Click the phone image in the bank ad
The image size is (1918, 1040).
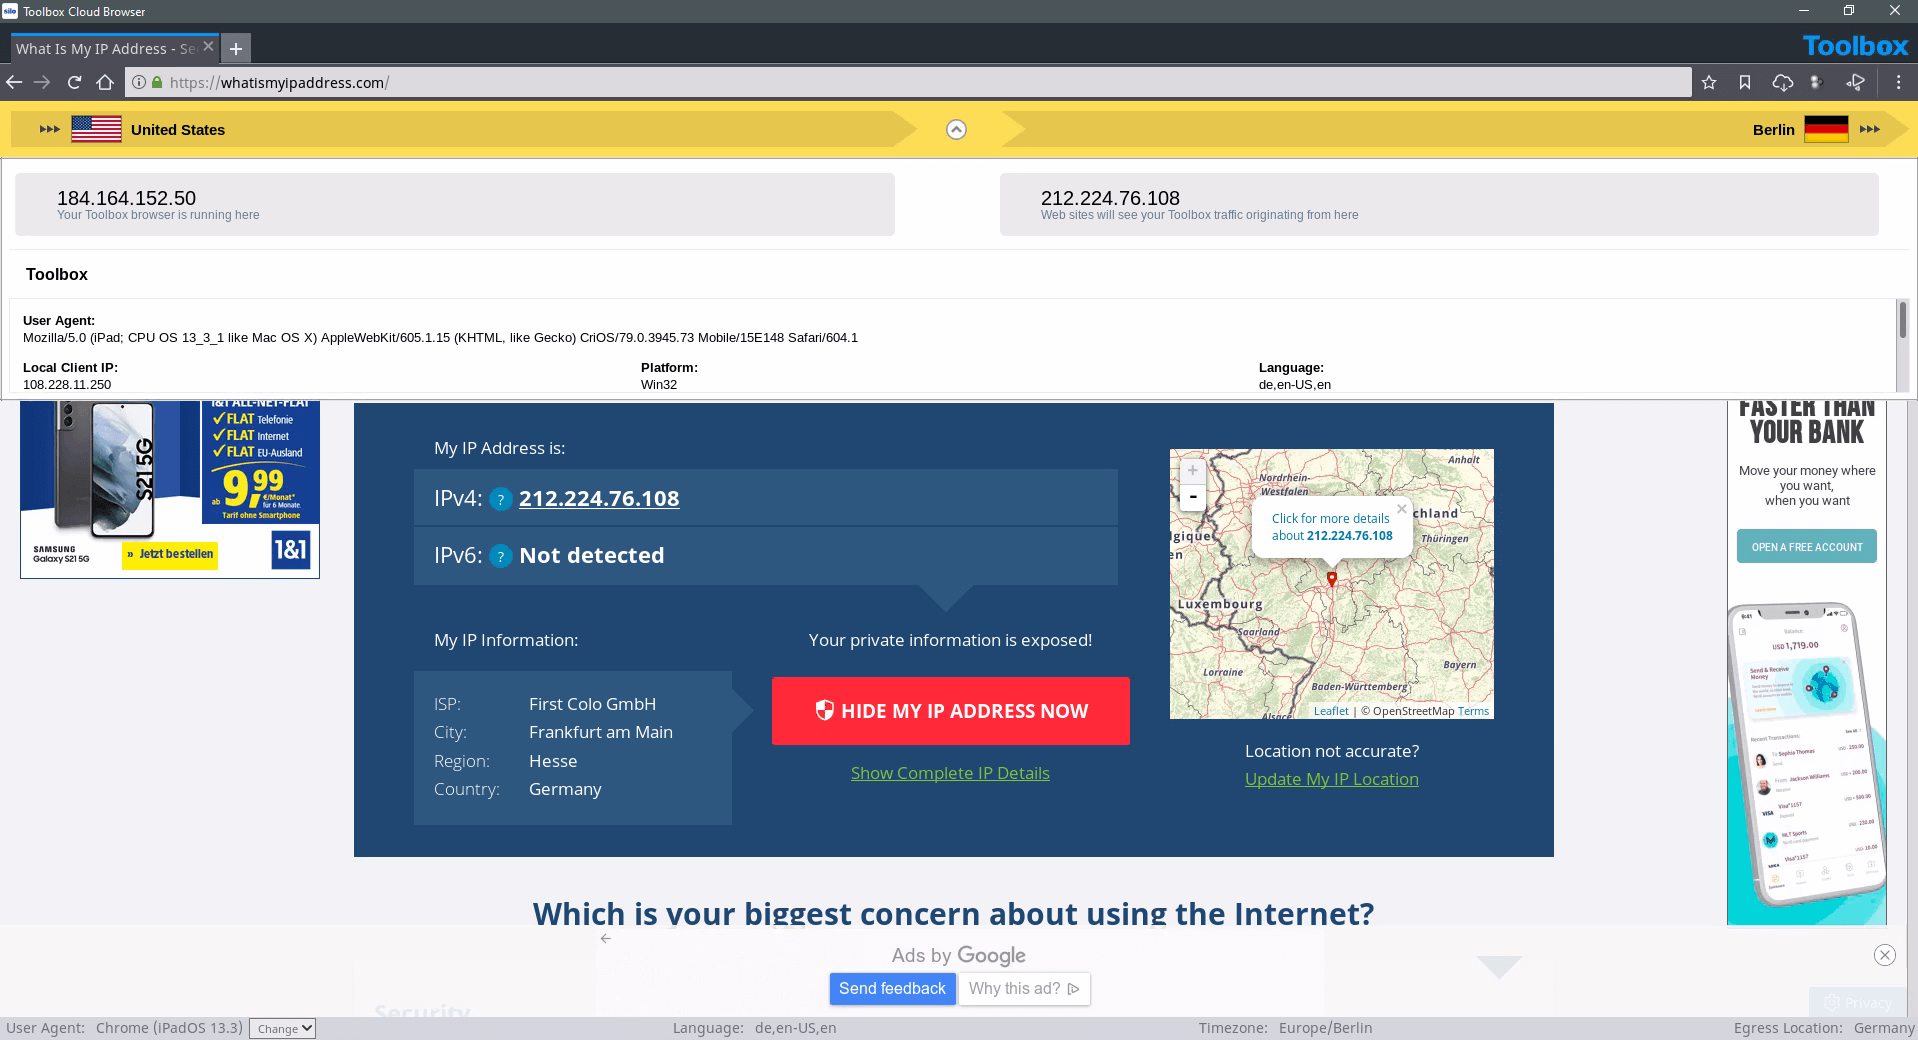click(x=1806, y=755)
